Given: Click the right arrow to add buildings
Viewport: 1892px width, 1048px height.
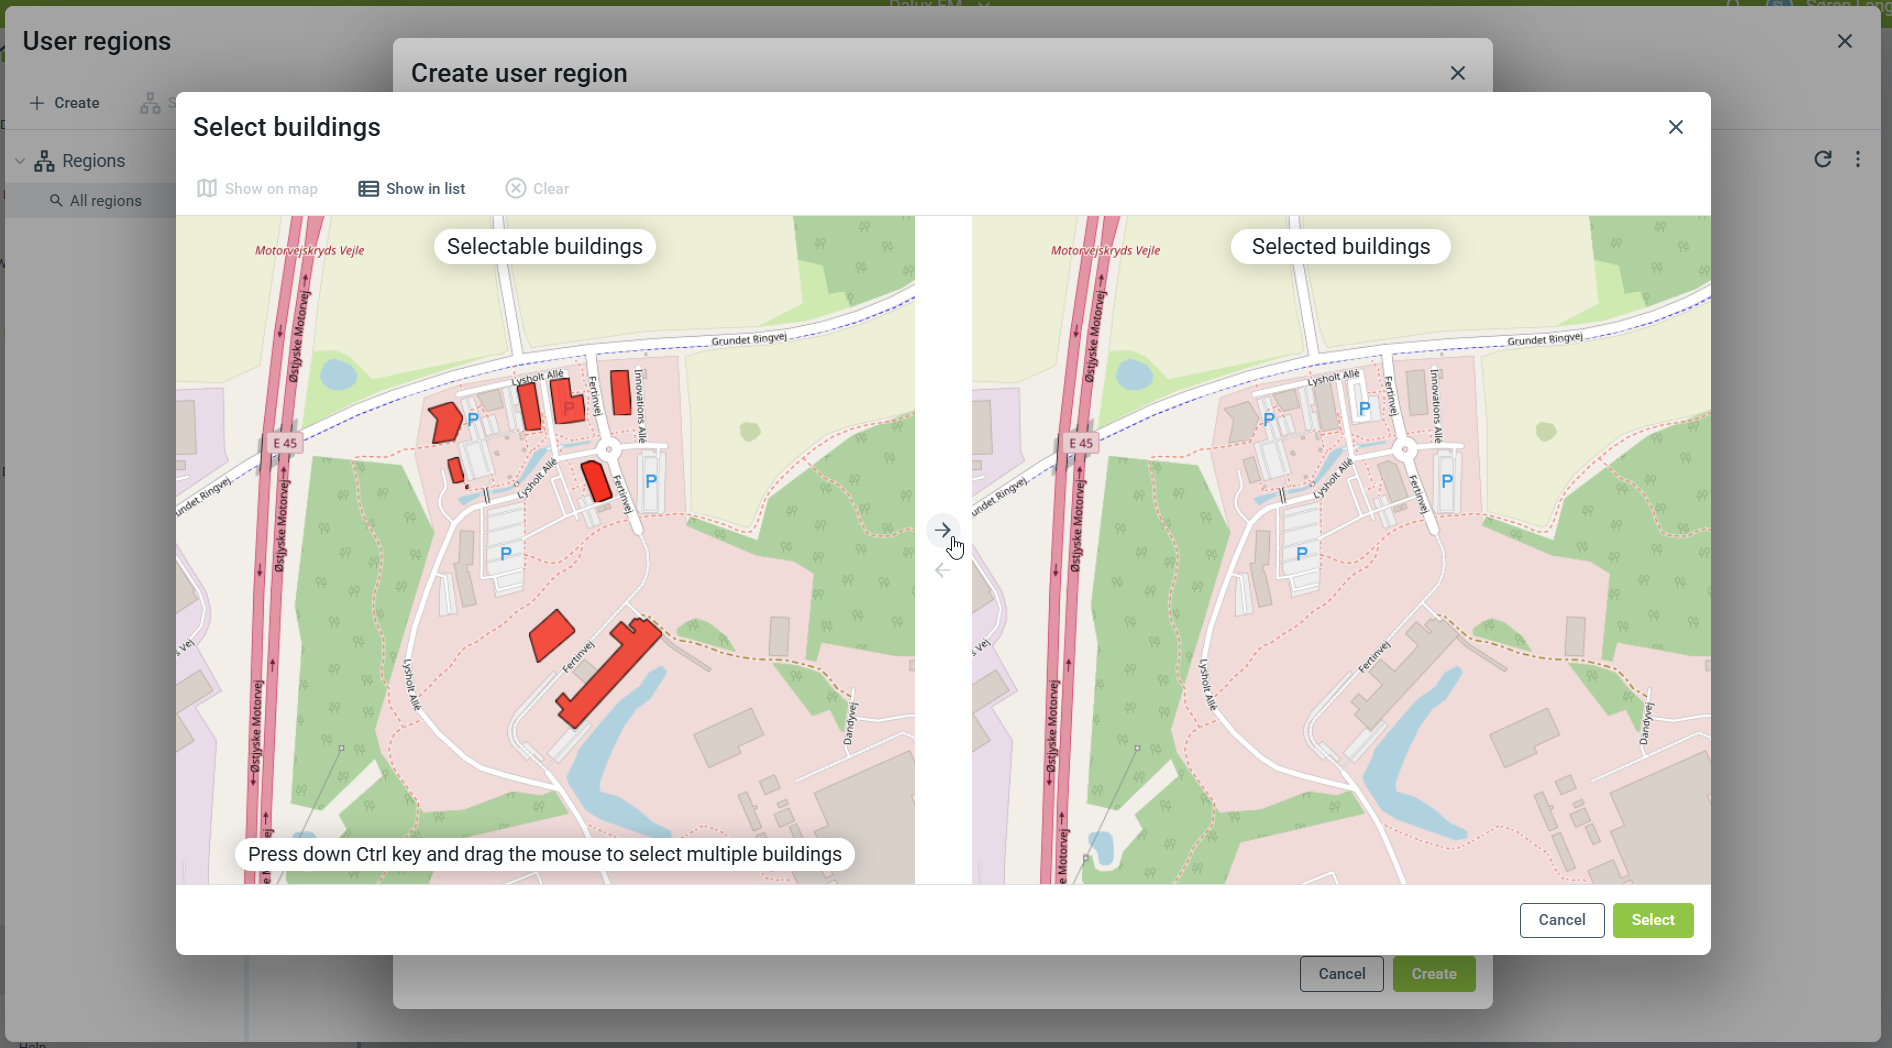Looking at the screenshot, I should [942, 530].
